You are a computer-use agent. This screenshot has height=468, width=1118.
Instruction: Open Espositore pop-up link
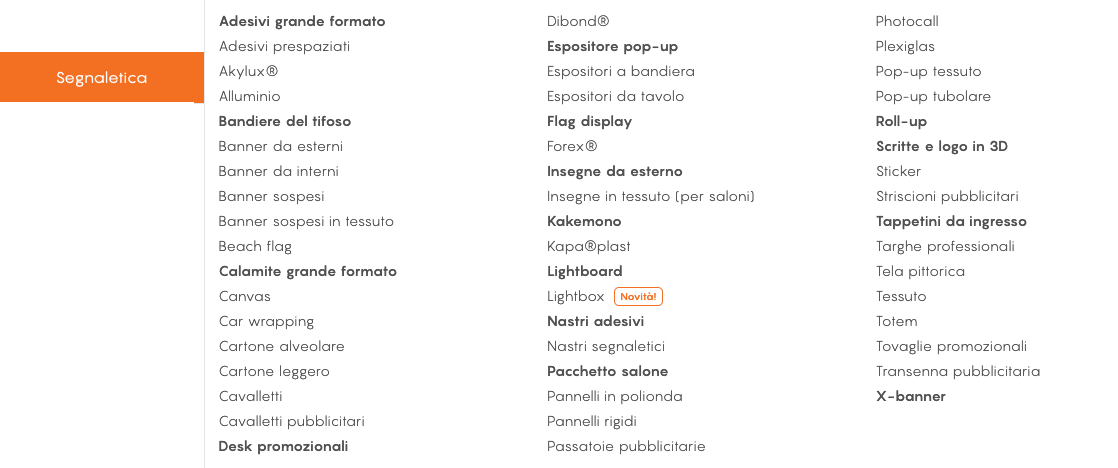click(x=612, y=46)
